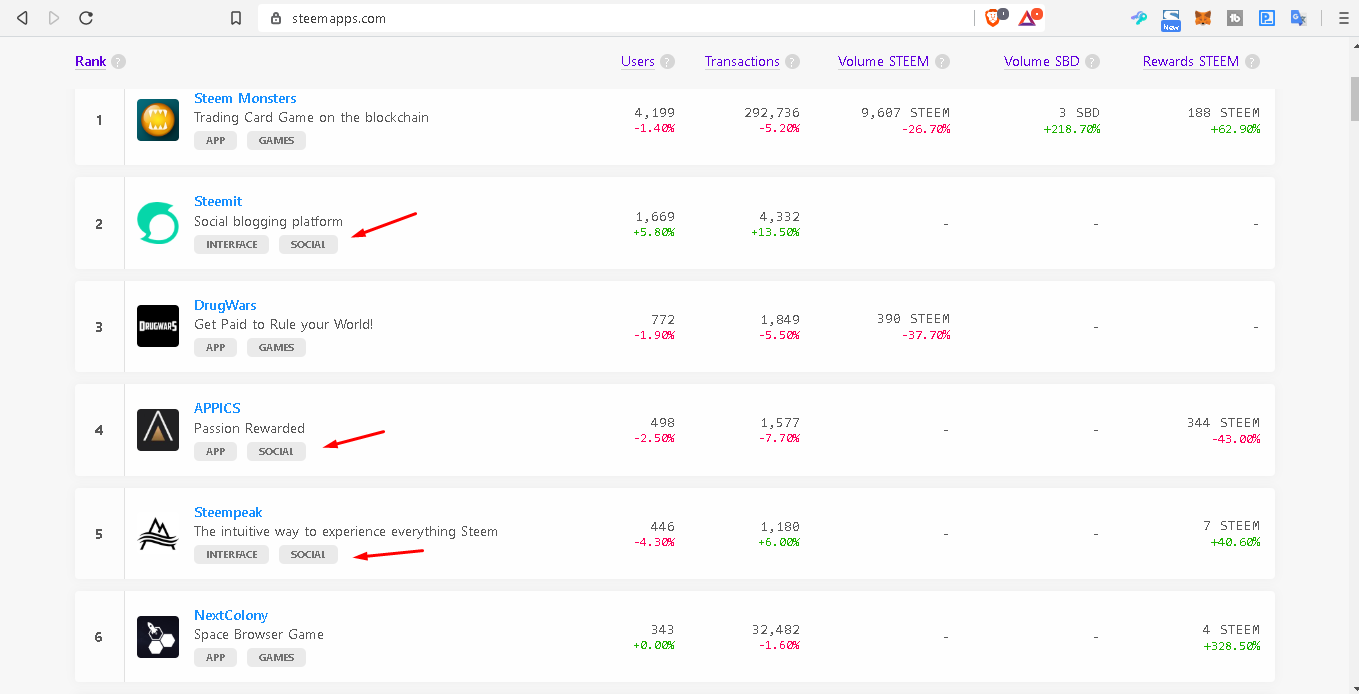
Task: Sort by Volume STEEM header
Action: click(x=883, y=62)
